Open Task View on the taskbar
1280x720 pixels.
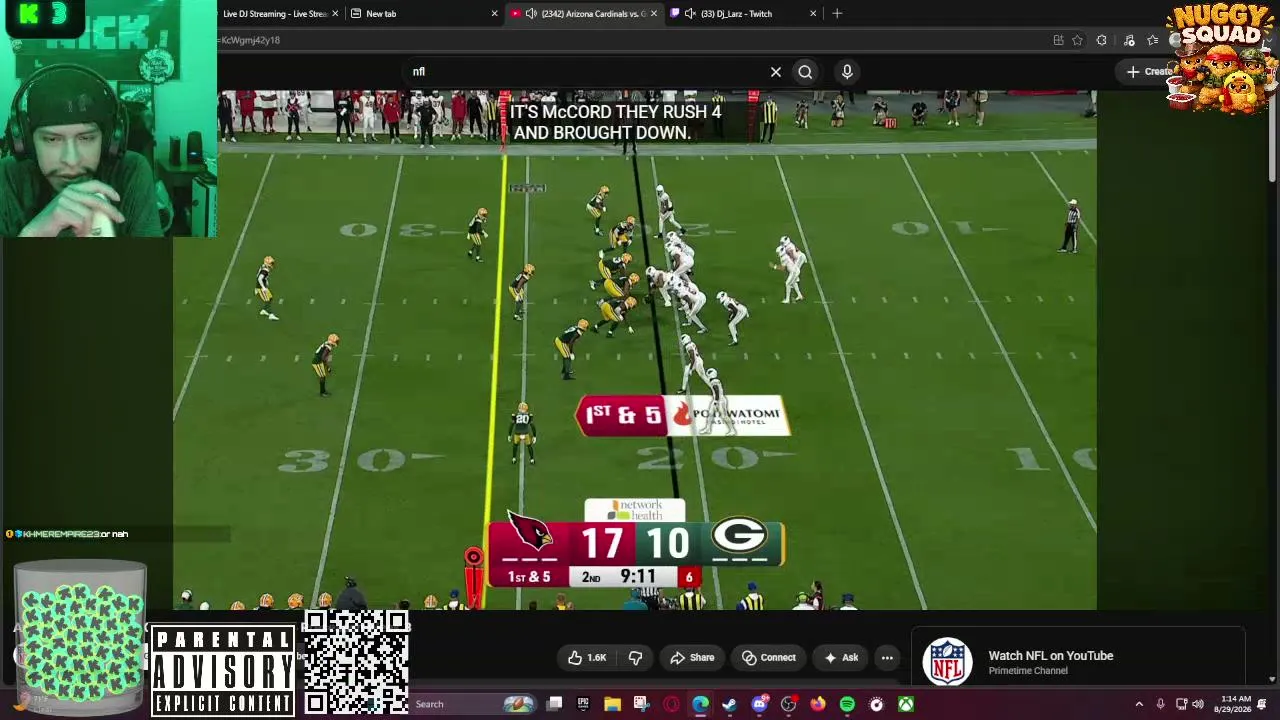pyautogui.click(x=555, y=704)
